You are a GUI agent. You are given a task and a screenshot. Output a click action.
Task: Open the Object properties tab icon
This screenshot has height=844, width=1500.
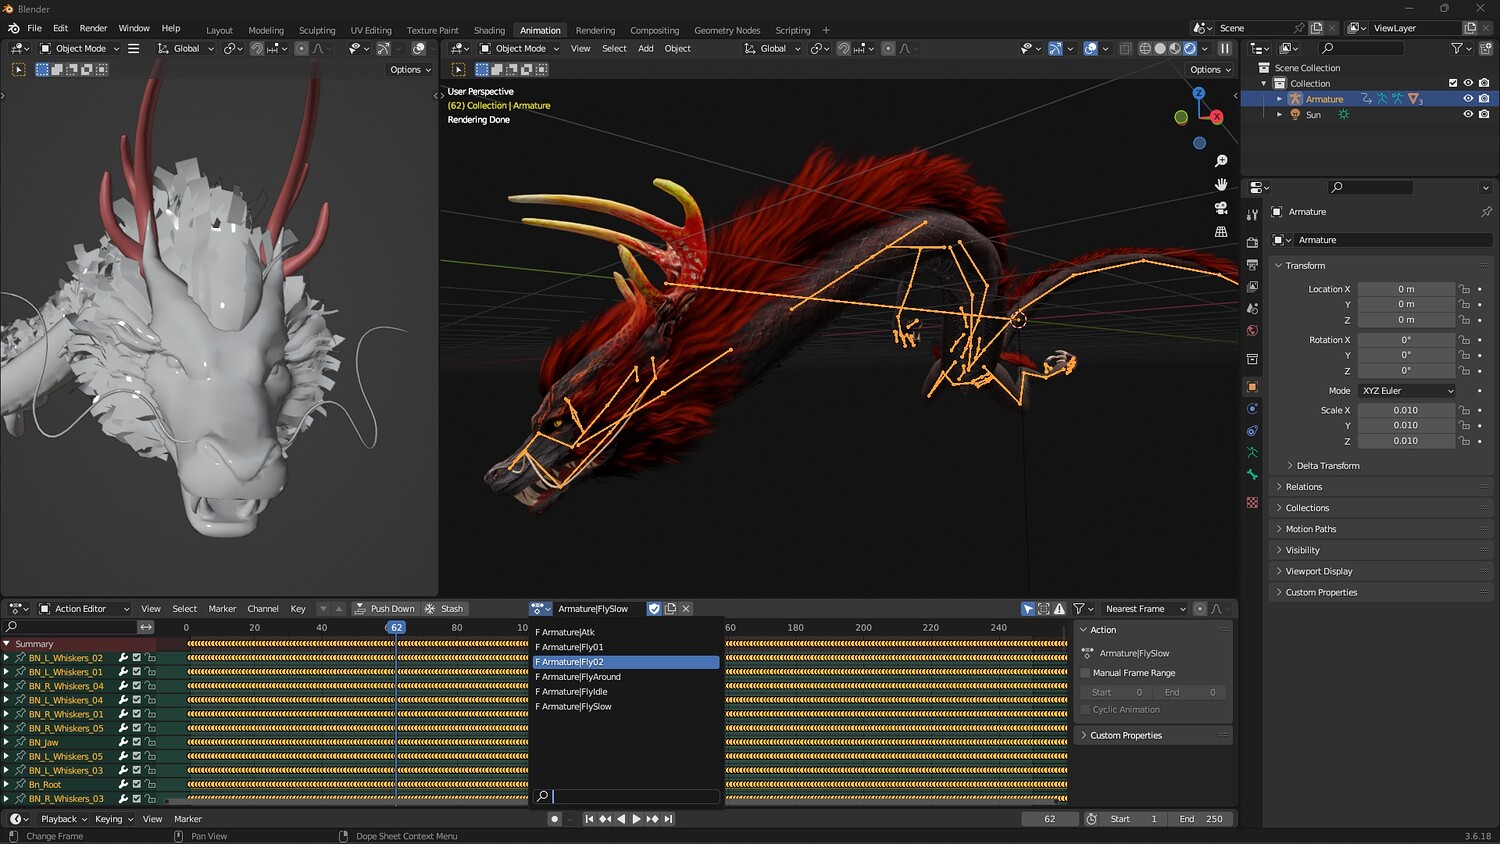coord(1252,387)
